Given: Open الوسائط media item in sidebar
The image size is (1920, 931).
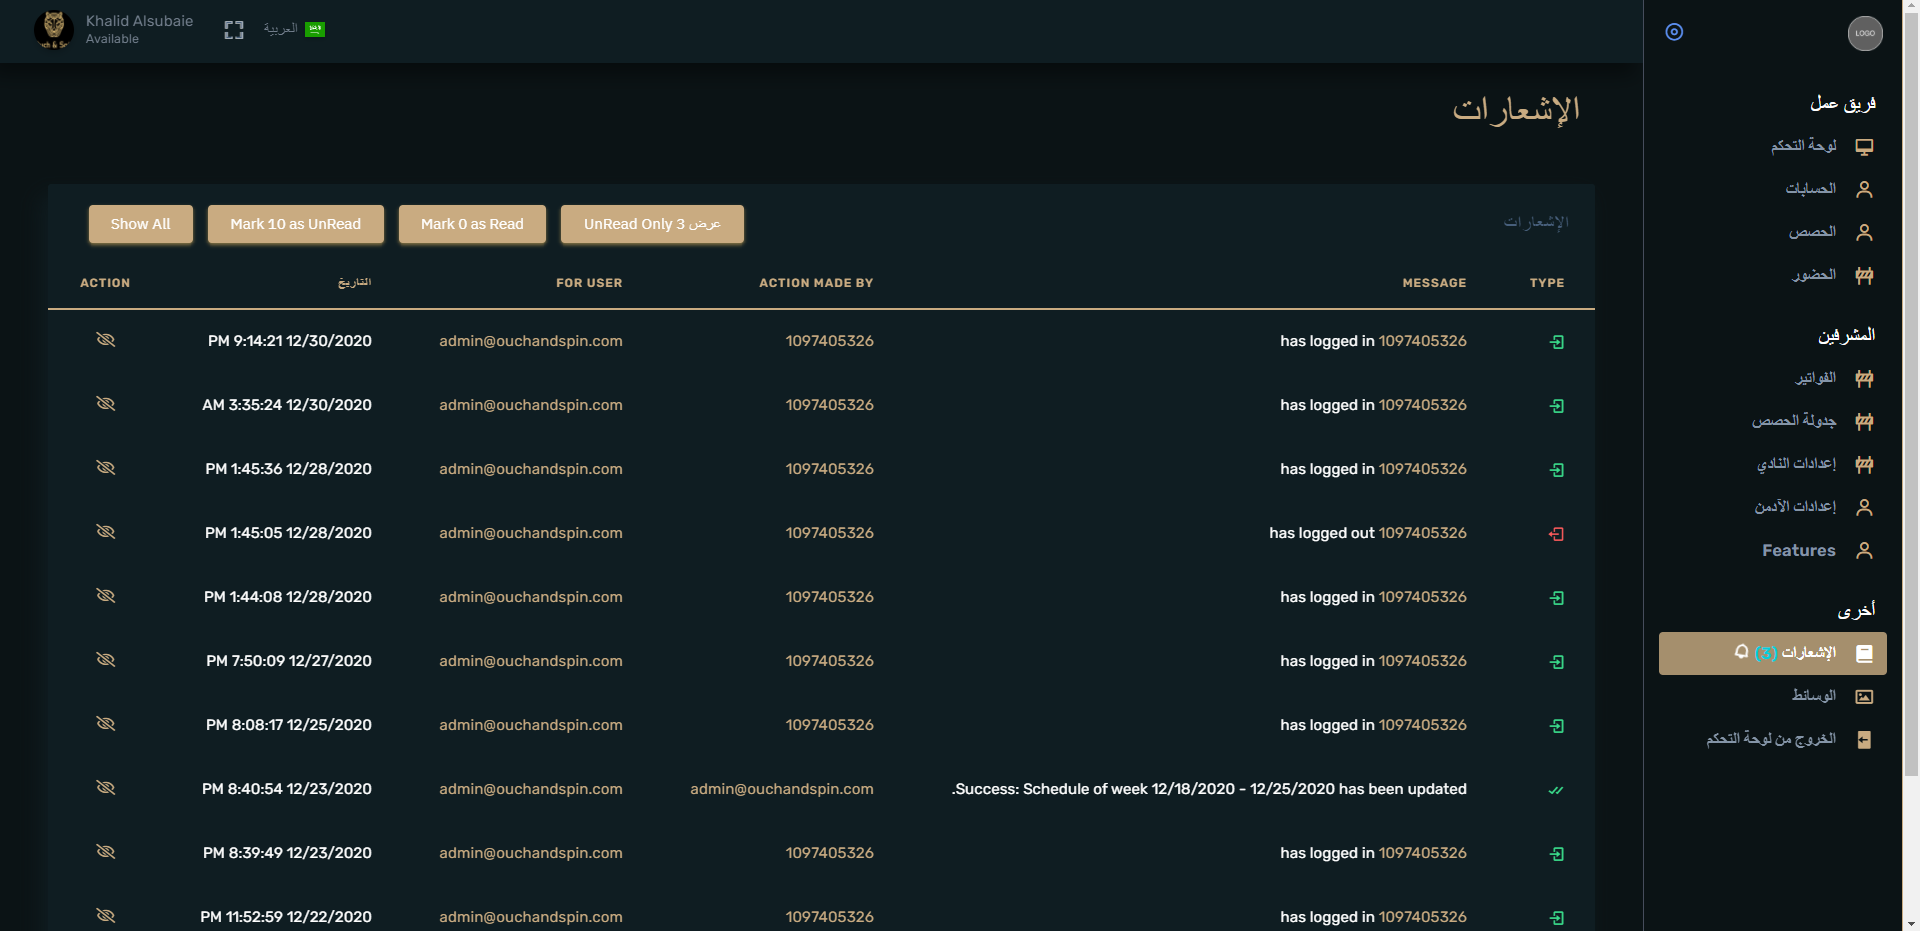Looking at the screenshot, I should point(1813,696).
